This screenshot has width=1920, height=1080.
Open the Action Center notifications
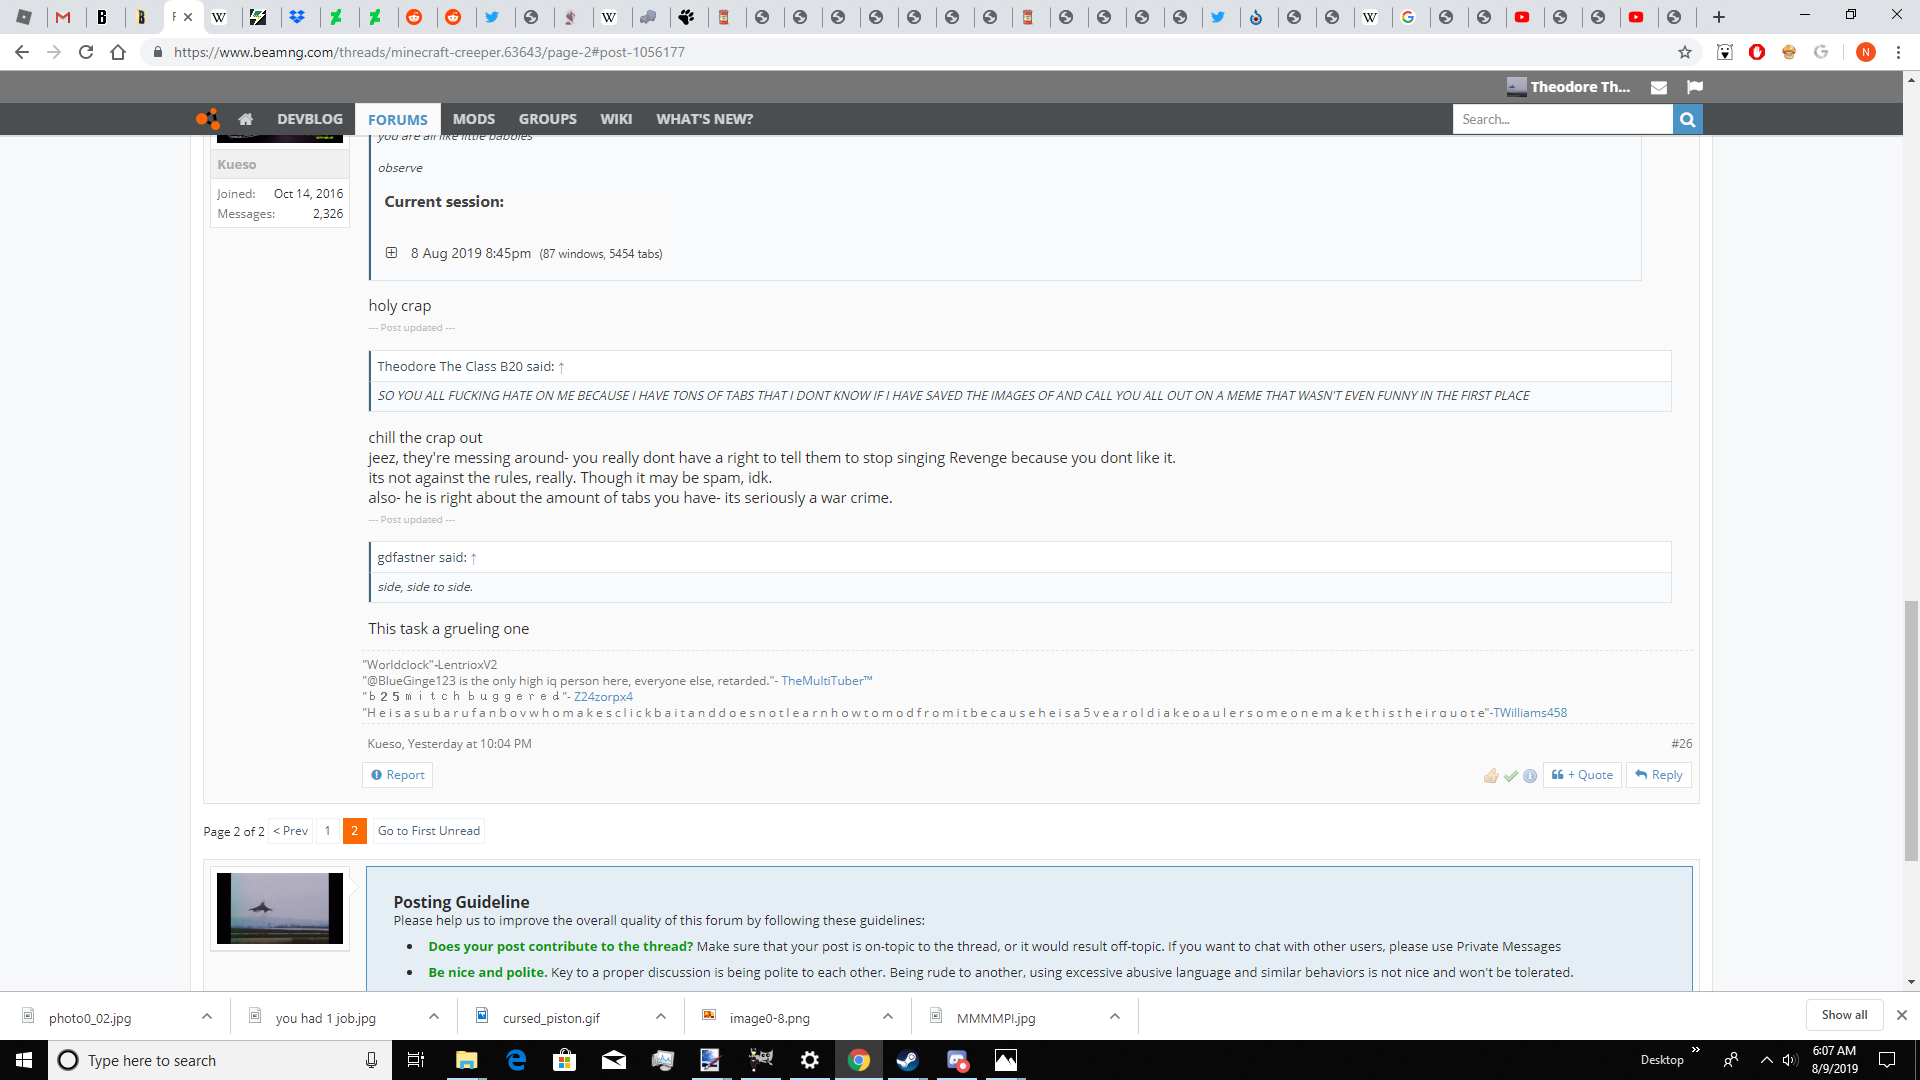pos(1887,1060)
